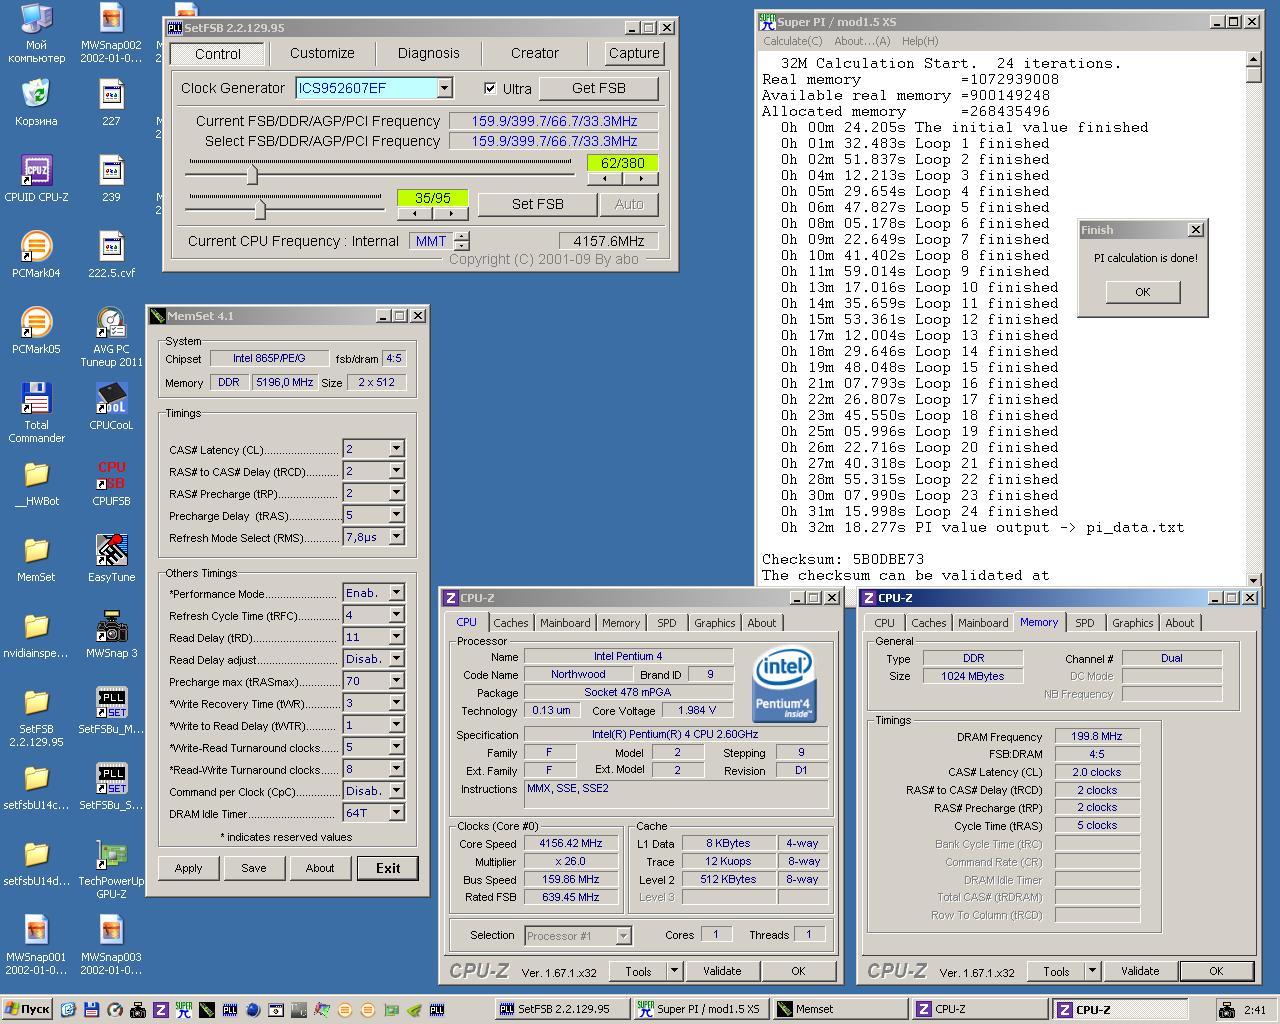The image size is (1280, 1024).
Task: Click the Get FSB button
Action: coord(599,88)
